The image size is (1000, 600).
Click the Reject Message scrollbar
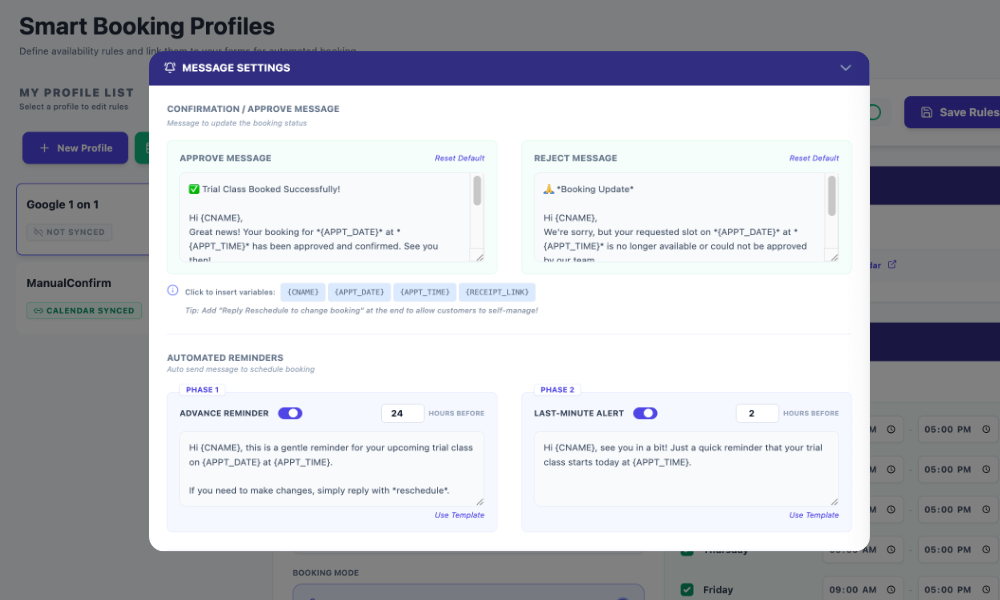(832, 196)
